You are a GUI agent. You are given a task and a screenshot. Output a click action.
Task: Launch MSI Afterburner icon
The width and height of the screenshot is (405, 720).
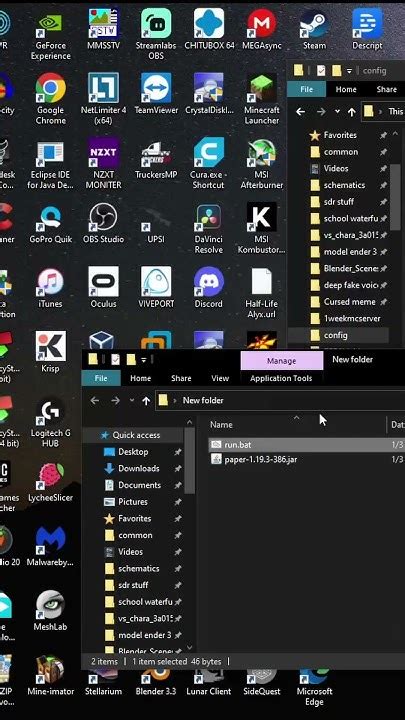point(262,164)
